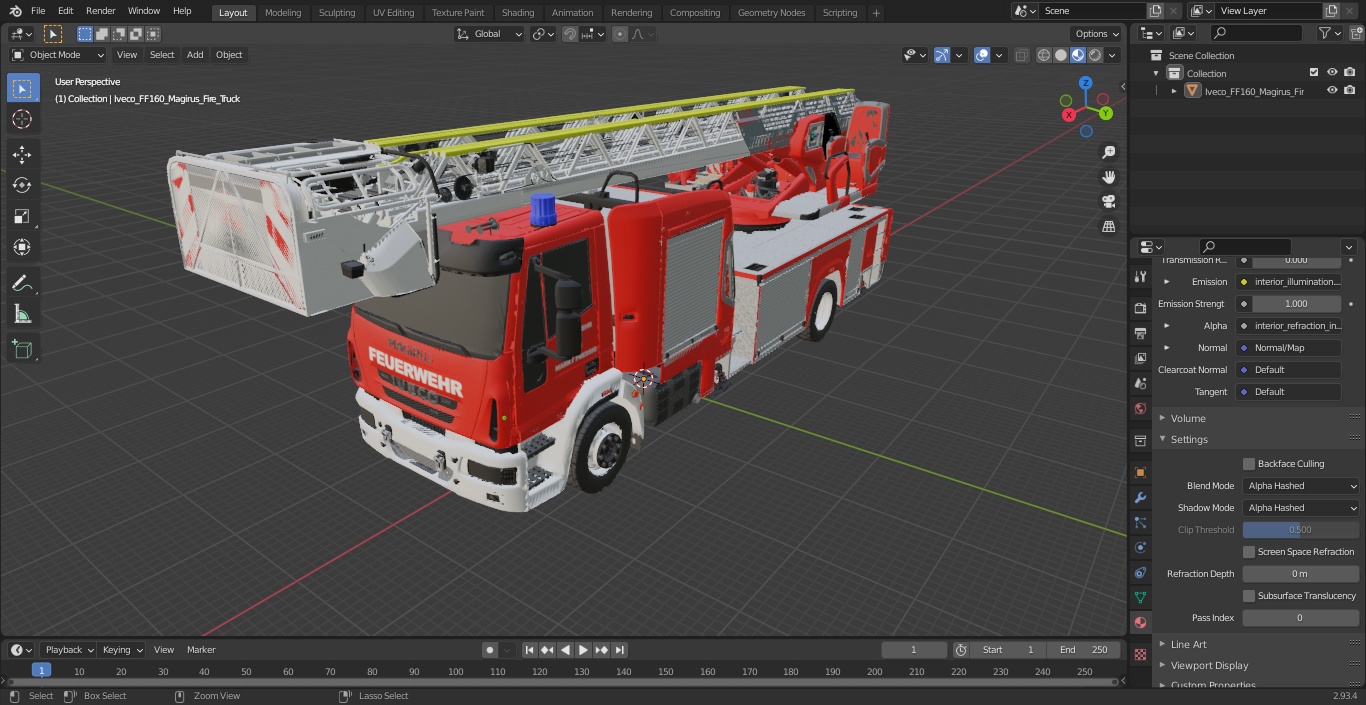Exclude Collection from view layer checkbox
This screenshot has width=1366, height=705.
(1314, 73)
